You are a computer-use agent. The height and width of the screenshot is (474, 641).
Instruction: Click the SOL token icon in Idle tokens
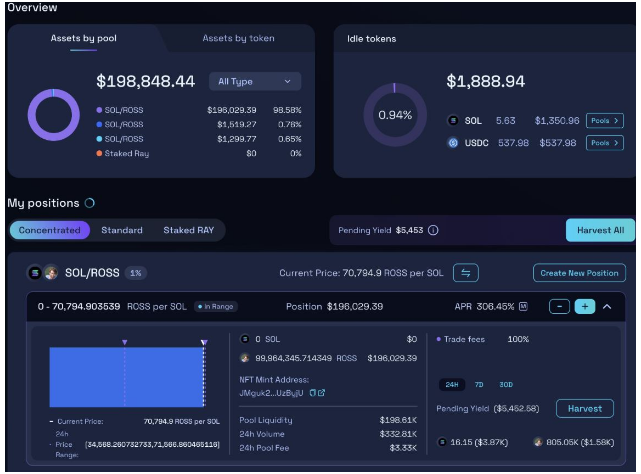click(452, 121)
